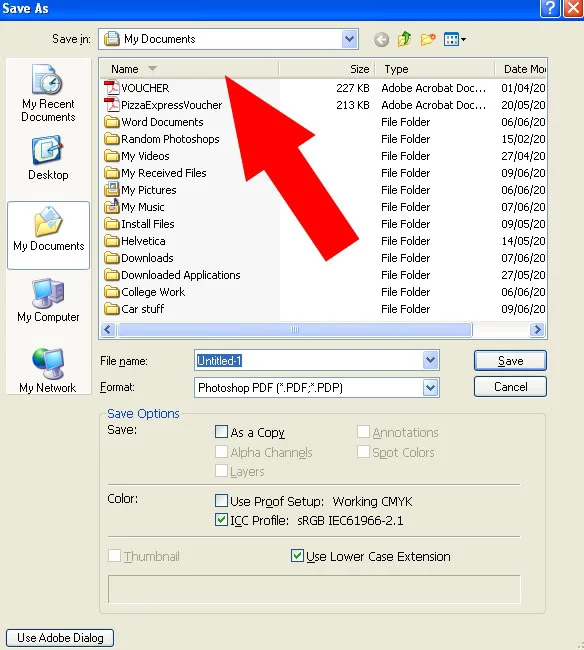Click File Folder type in Car stuff row
This screenshot has height=650, width=584.
tap(405, 309)
